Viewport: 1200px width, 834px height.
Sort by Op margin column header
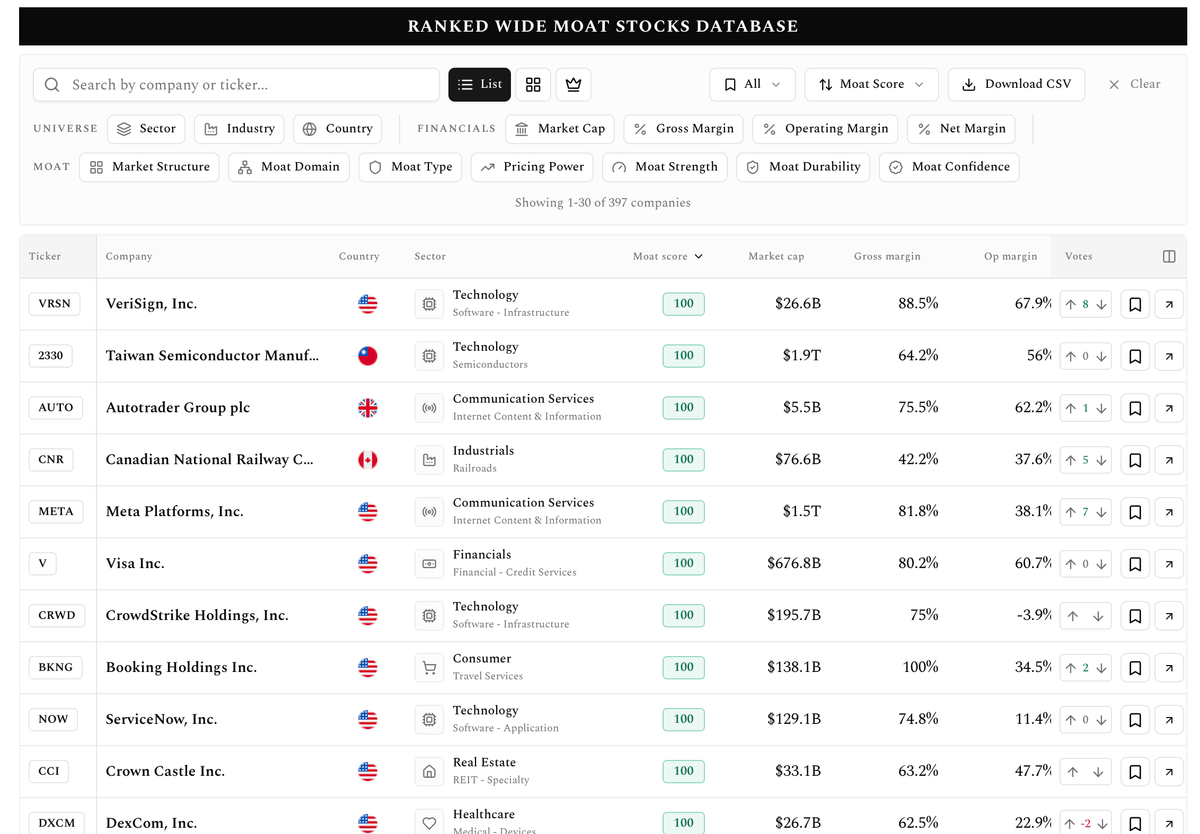point(1011,257)
